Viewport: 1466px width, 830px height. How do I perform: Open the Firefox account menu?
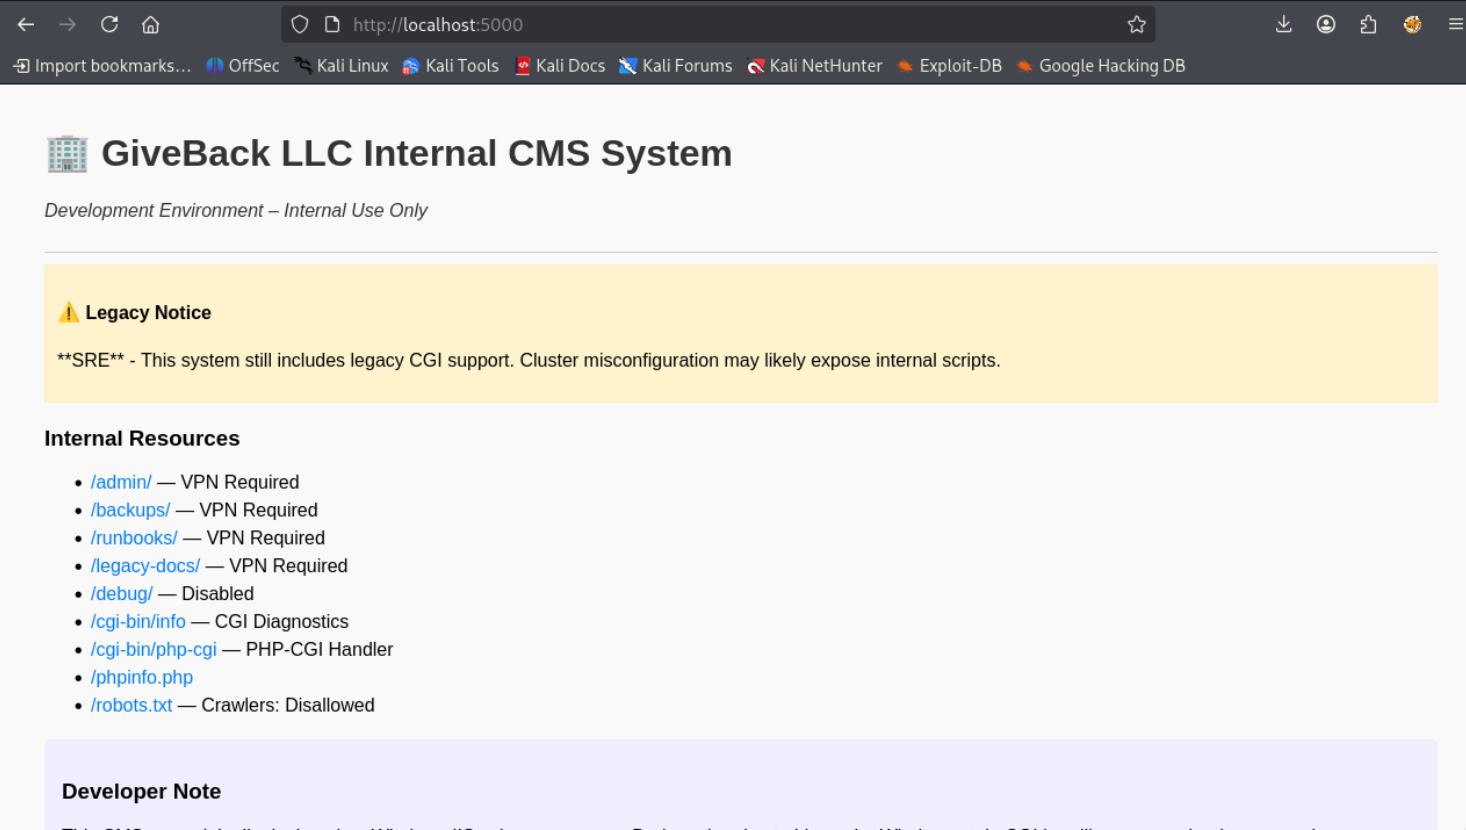coord(1326,24)
